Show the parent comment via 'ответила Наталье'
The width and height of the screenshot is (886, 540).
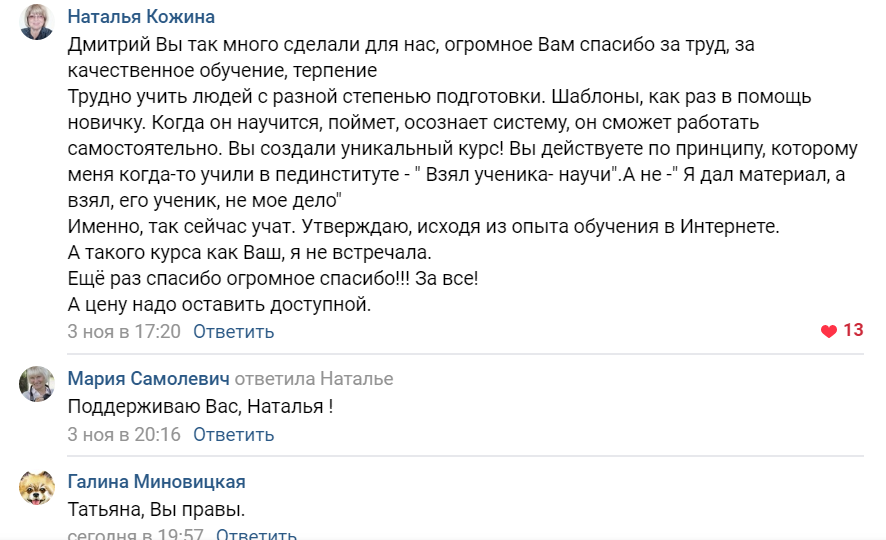point(314,378)
